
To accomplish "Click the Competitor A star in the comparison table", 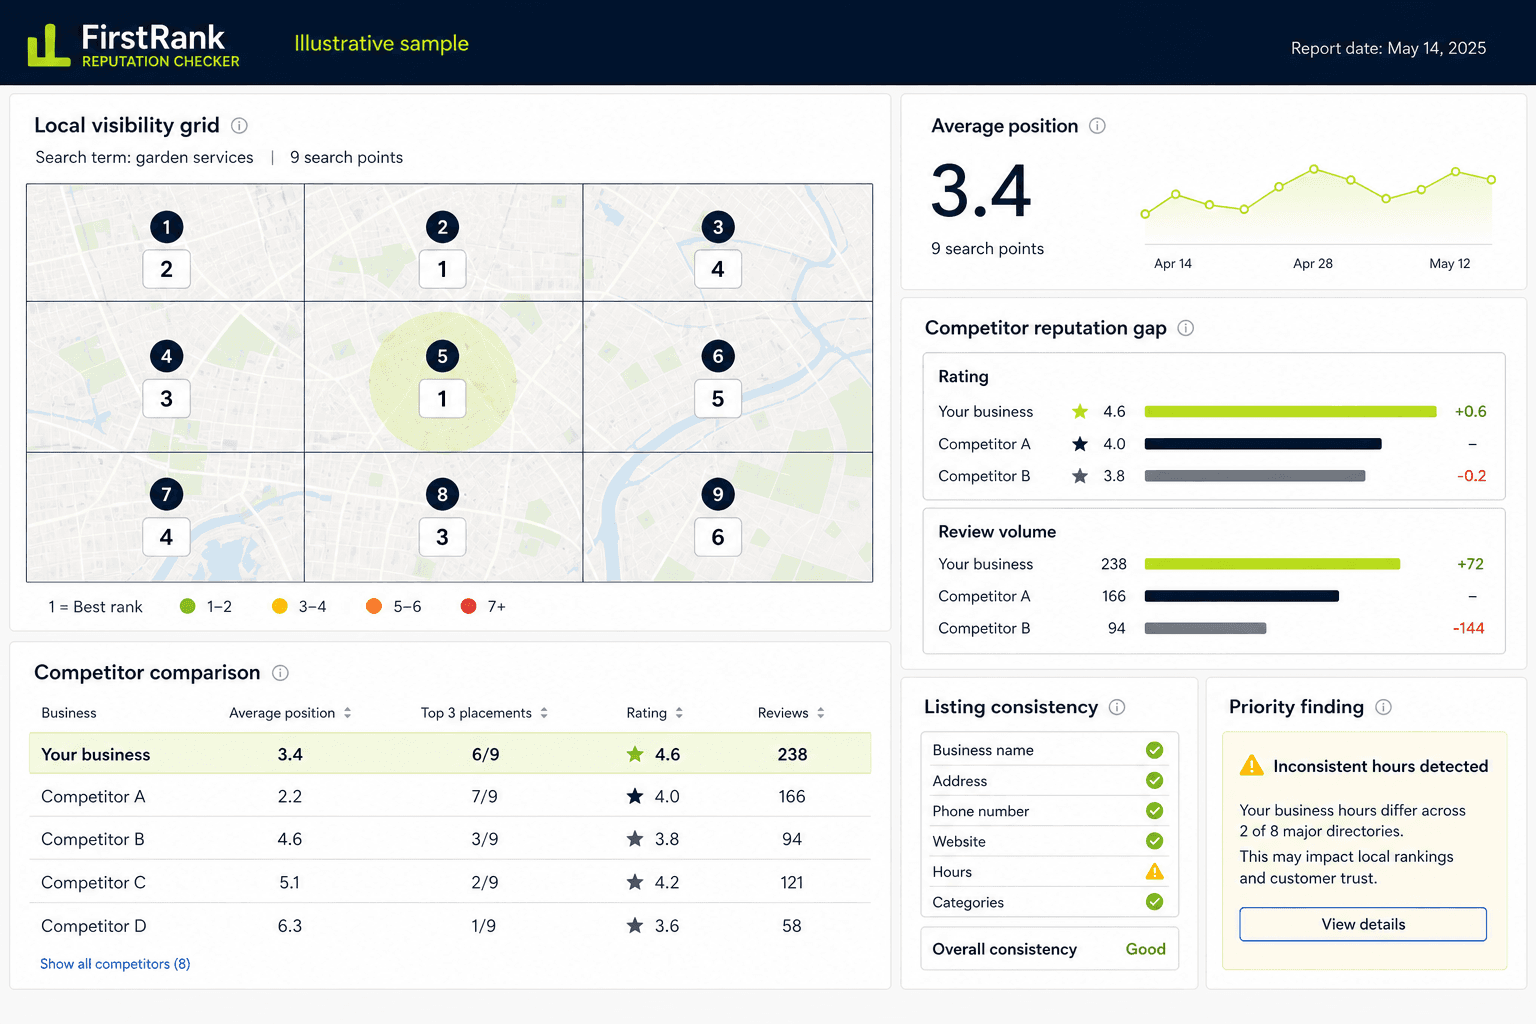I will pos(635,796).
